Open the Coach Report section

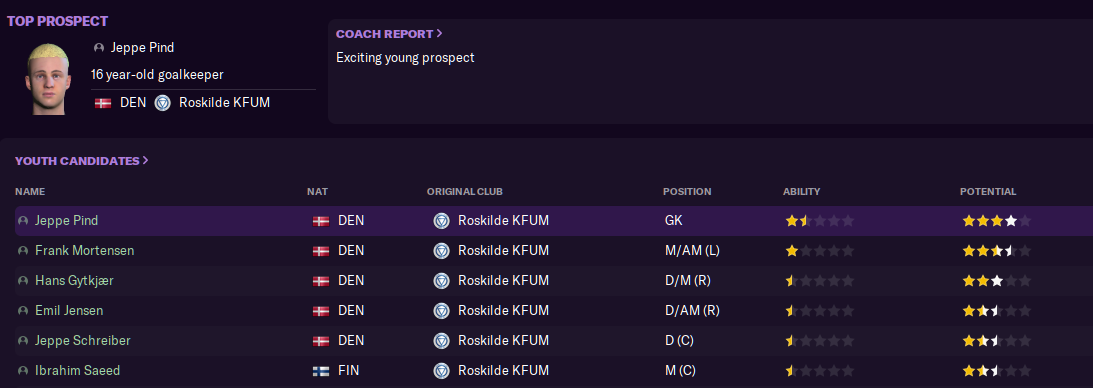click(389, 34)
